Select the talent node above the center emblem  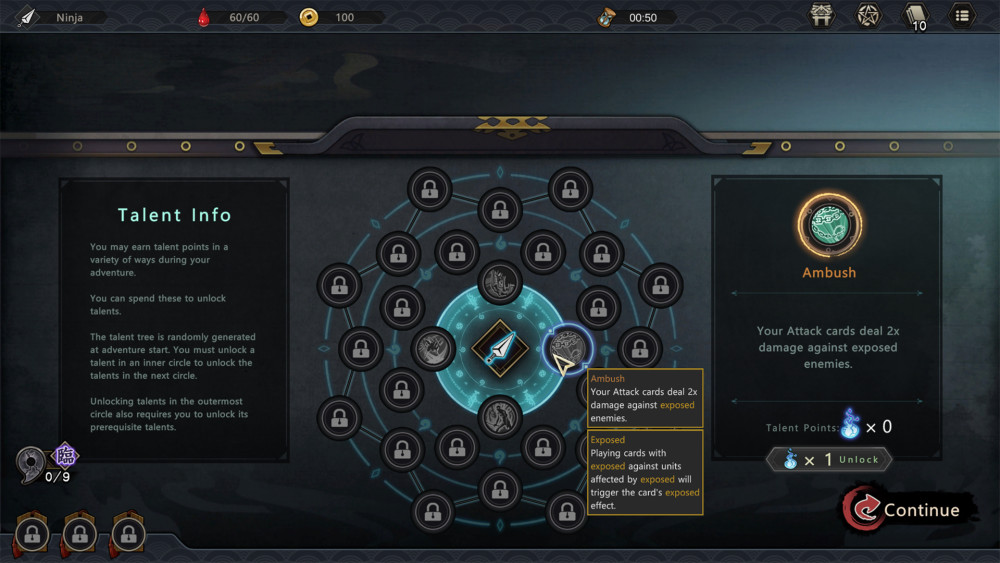click(x=500, y=282)
